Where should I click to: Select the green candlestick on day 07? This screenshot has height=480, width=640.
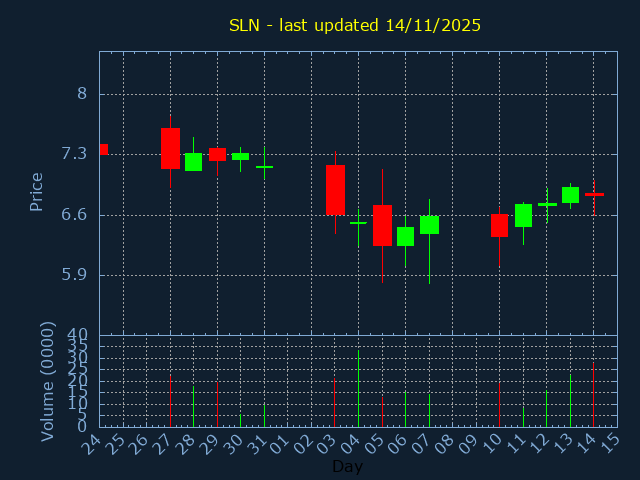(x=429, y=225)
